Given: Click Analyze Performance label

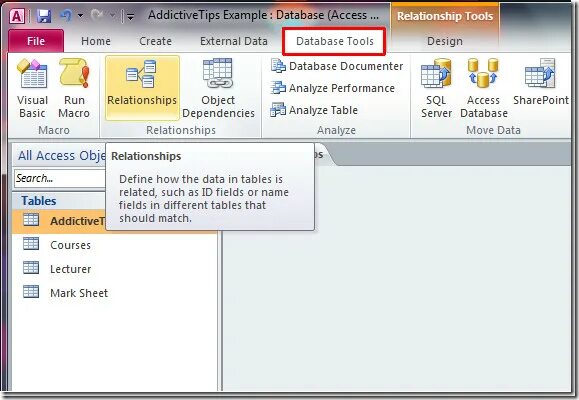Looking at the screenshot, I should click(342, 88).
